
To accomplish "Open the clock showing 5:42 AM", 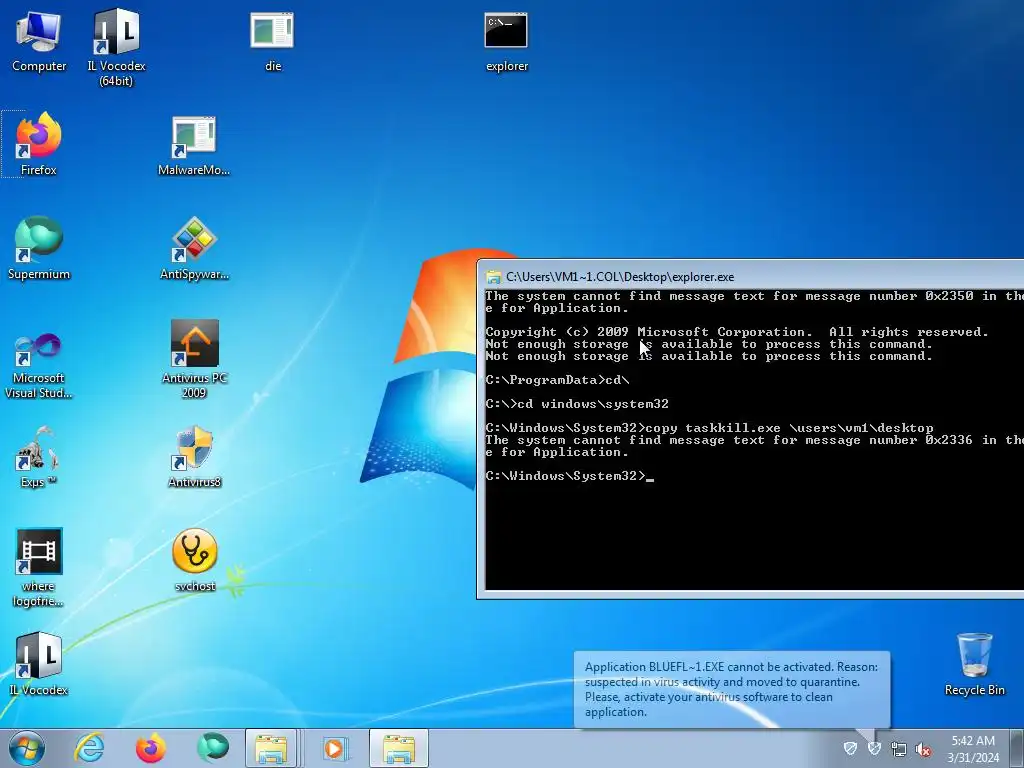I will click(x=973, y=749).
